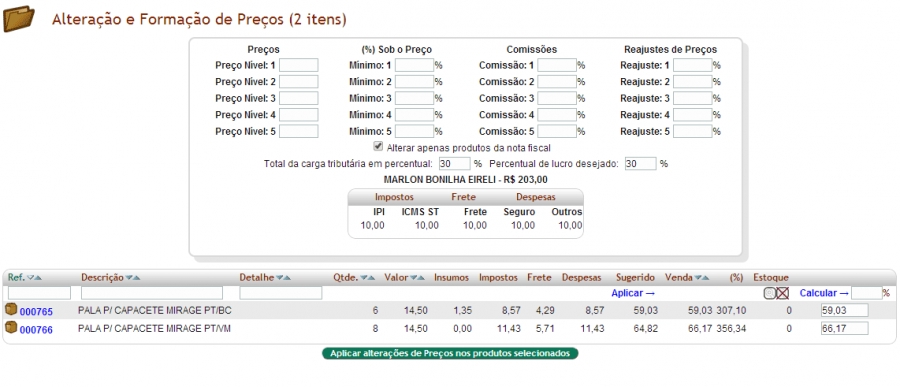The width and height of the screenshot is (900, 387).
Task: Click the folder icon beside the page title
Action: click(19, 19)
